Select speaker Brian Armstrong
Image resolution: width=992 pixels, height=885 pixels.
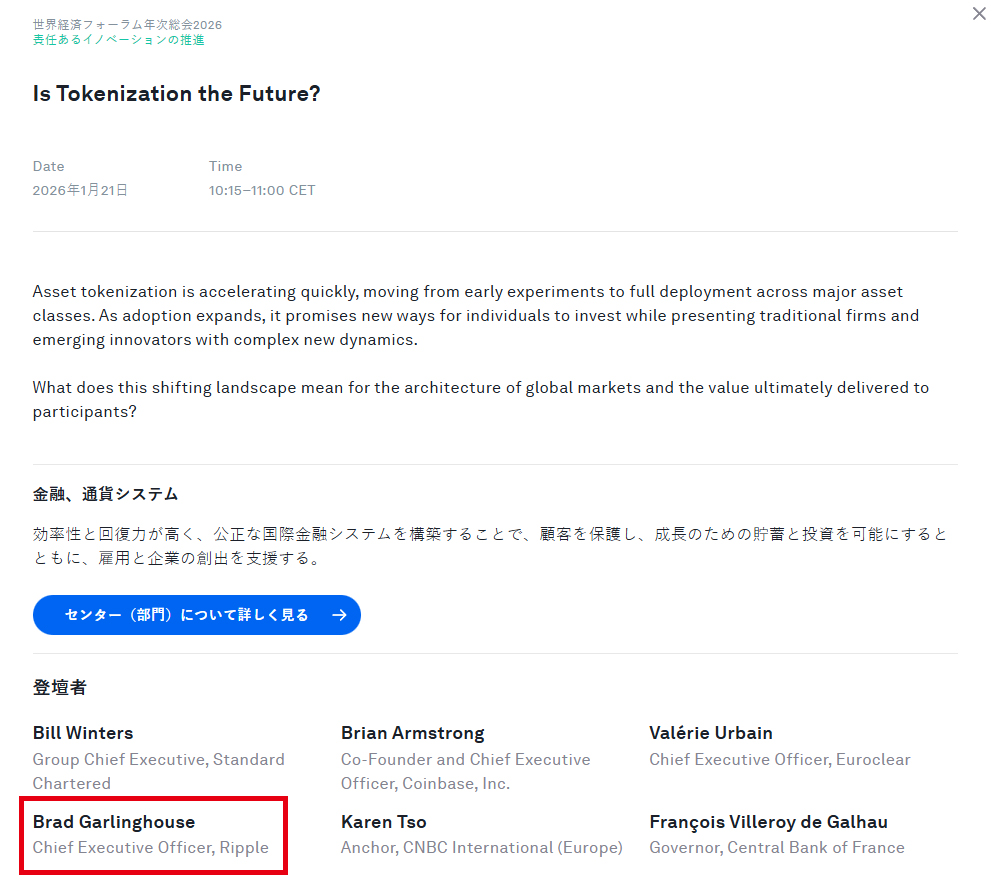412,733
